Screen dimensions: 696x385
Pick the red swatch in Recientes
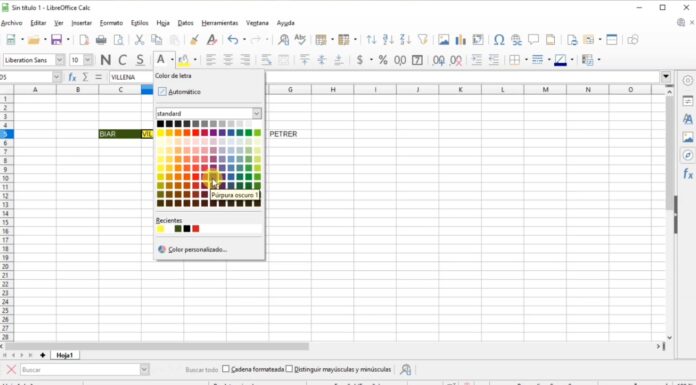click(x=196, y=229)
